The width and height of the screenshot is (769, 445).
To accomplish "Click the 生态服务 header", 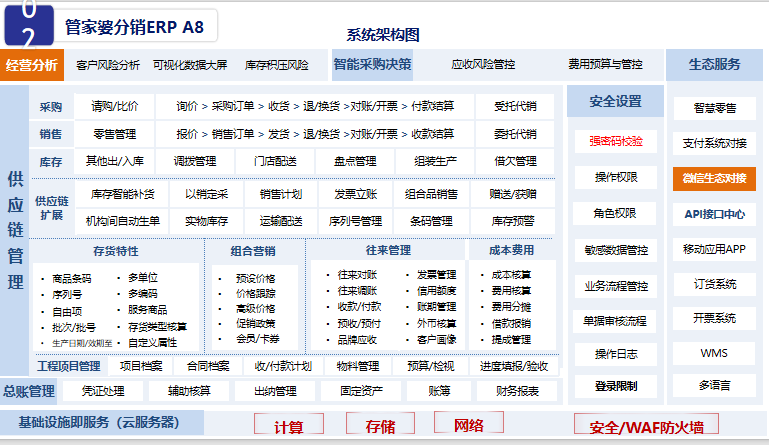I will (x=714, y=64).
